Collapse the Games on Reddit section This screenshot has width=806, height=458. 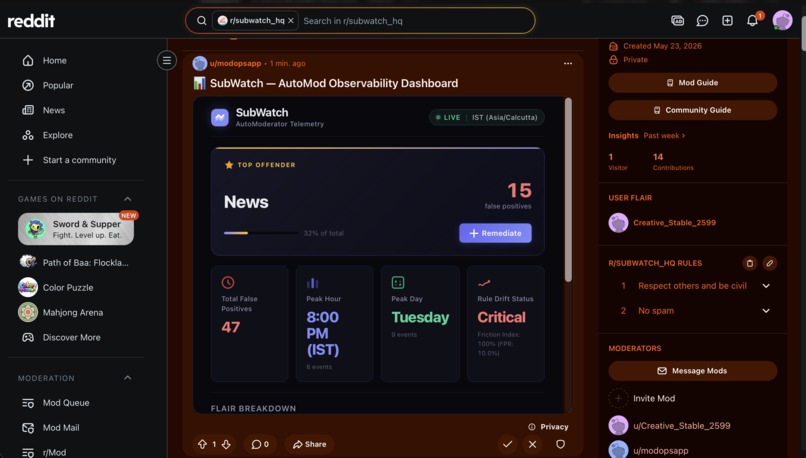[x=127, y=199]
